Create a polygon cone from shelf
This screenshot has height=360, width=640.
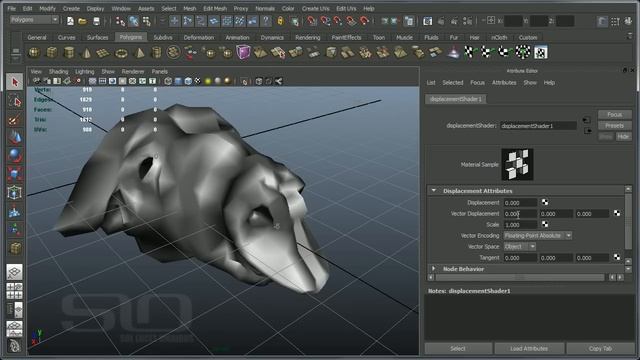(x=86, y=52)
